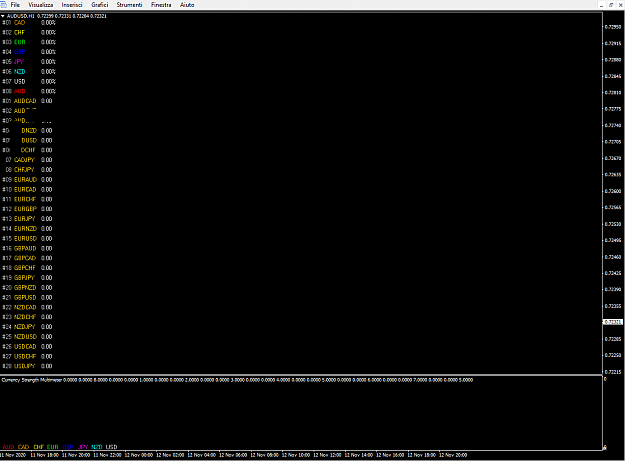The width and height of the screenshot is (625, 461).
Task: Click the 12 Nov 20:00 time axis label
Action: pos(453,455)
